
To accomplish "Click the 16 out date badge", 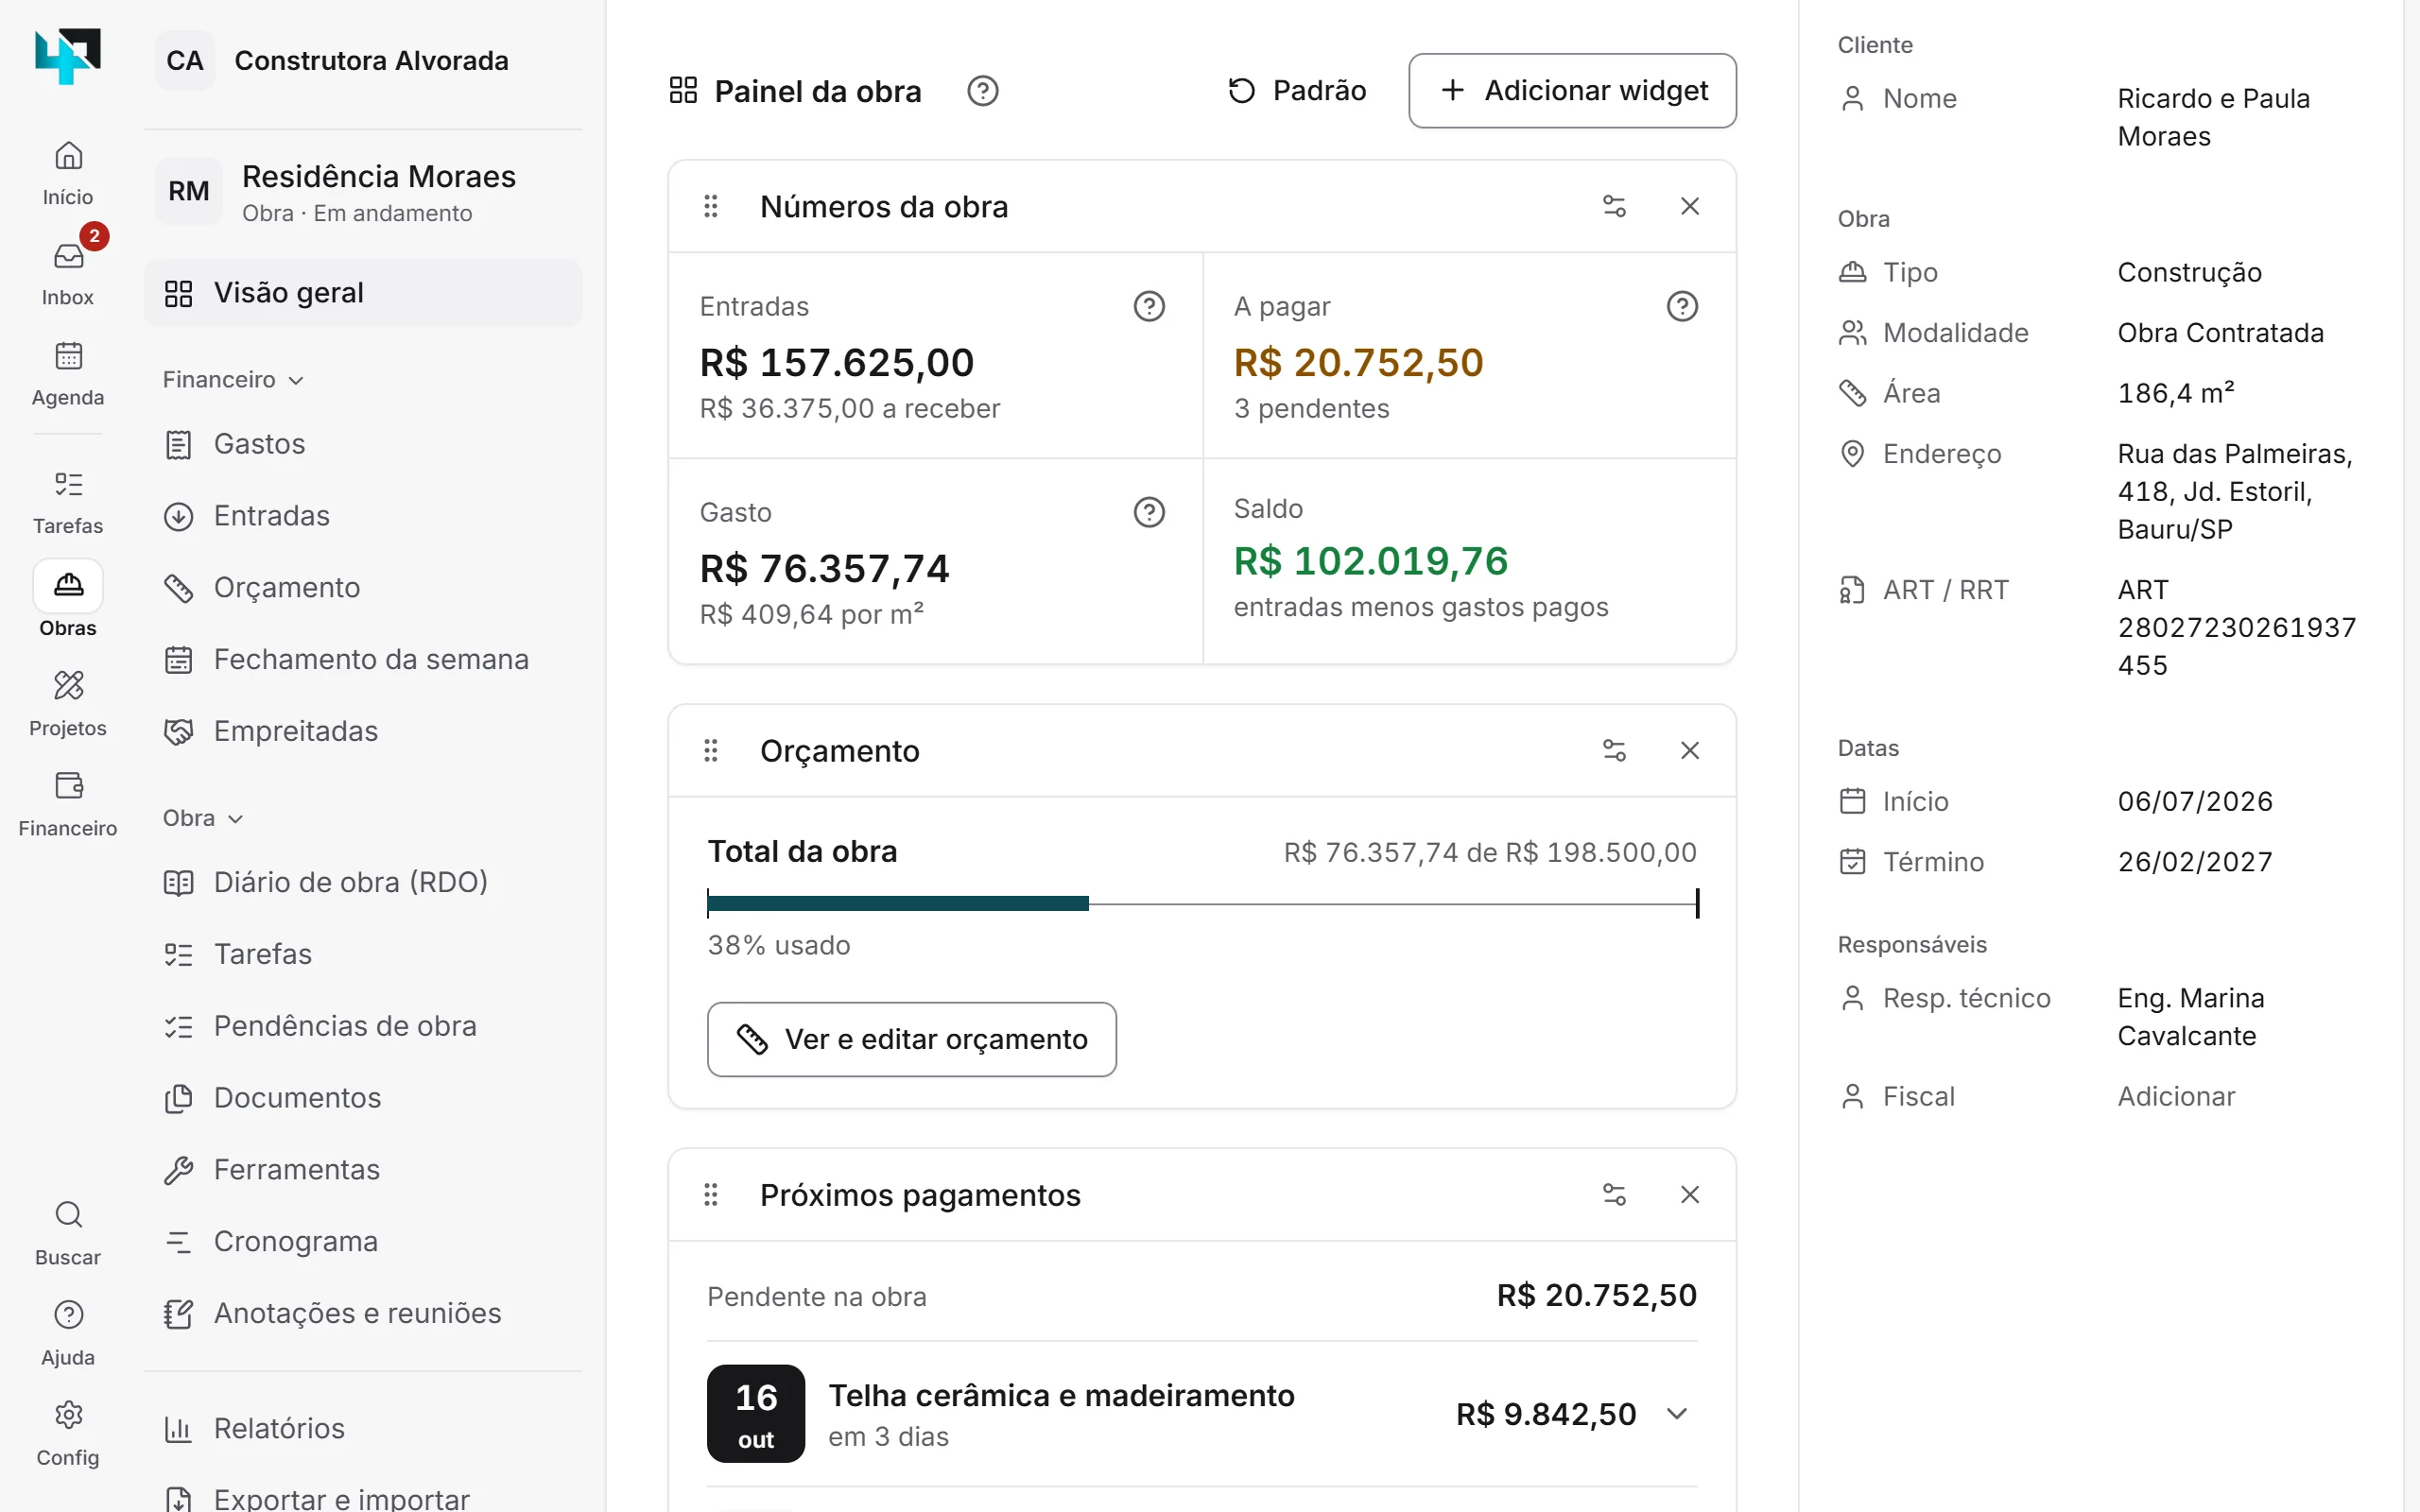I will [756, 1413].
